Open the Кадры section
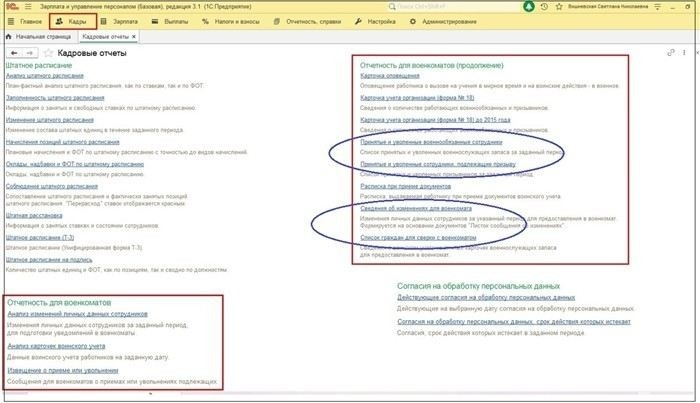 [x=72, y=21]
